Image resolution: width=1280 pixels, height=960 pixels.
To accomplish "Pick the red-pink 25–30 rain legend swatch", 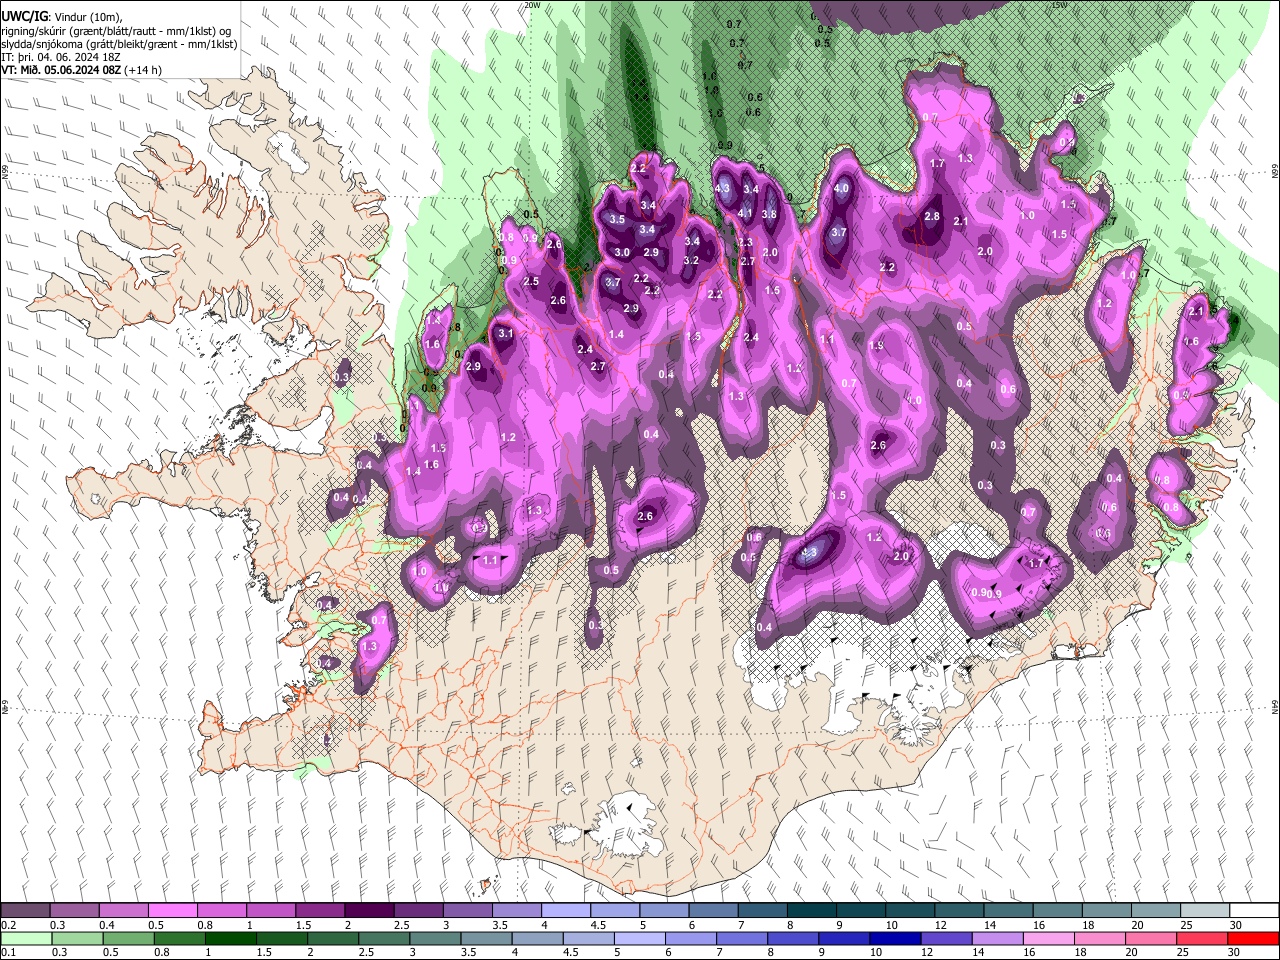I will tap(1204, 938).
